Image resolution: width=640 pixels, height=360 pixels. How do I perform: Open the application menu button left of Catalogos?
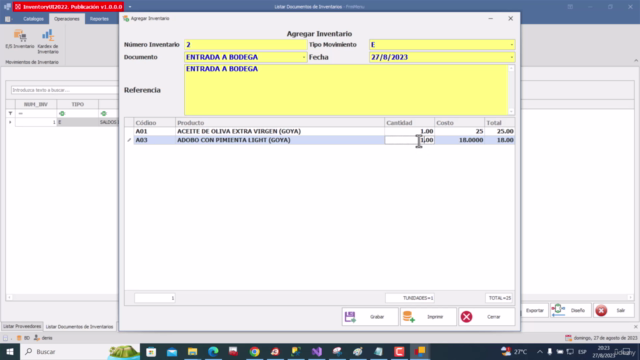tap(8, 19)
